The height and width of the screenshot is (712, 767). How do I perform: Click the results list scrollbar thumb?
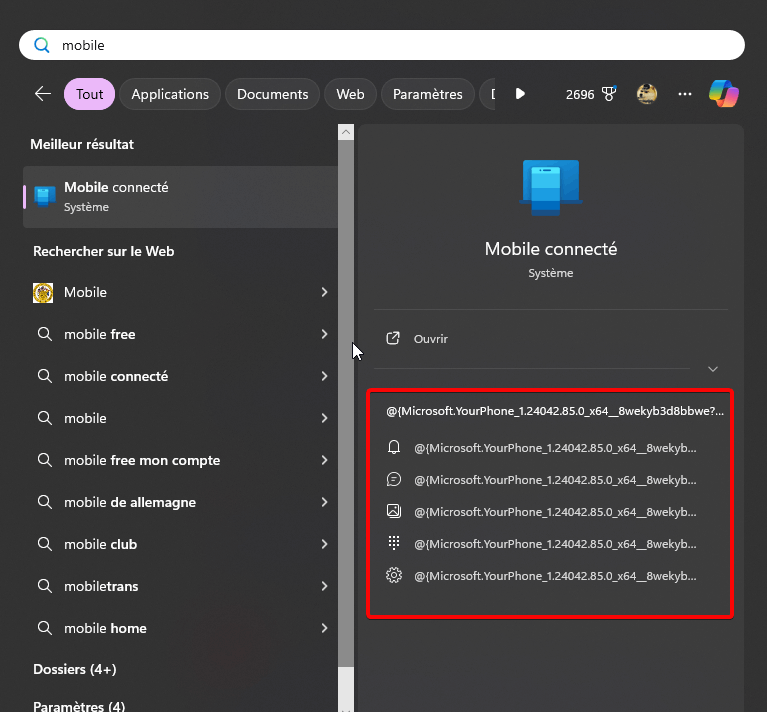coord(346,403)
